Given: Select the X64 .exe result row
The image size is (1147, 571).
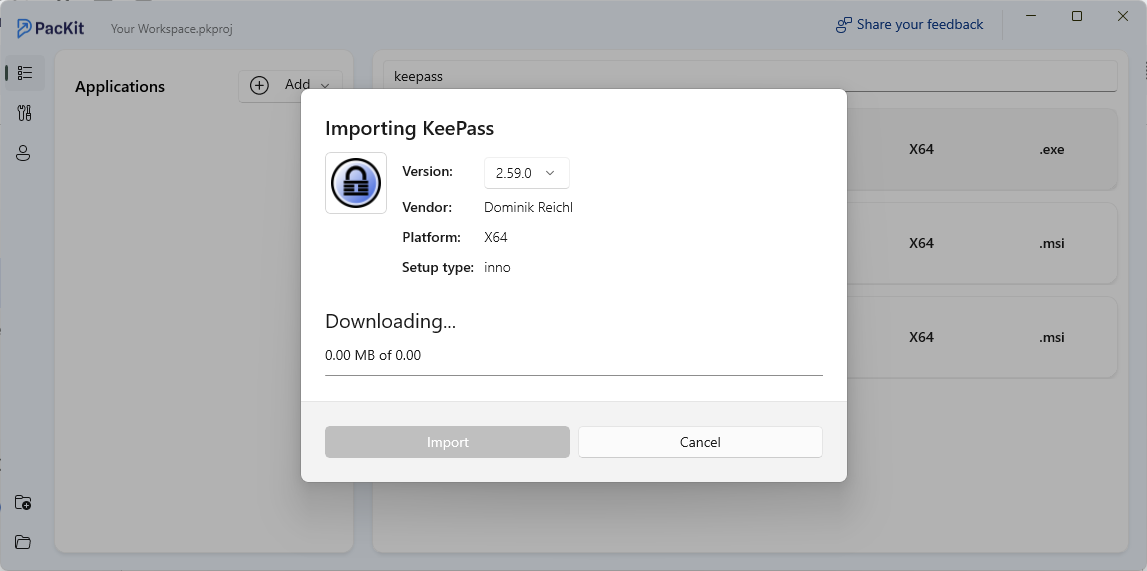Looking at the screenshot, I should tap(980, 150).
